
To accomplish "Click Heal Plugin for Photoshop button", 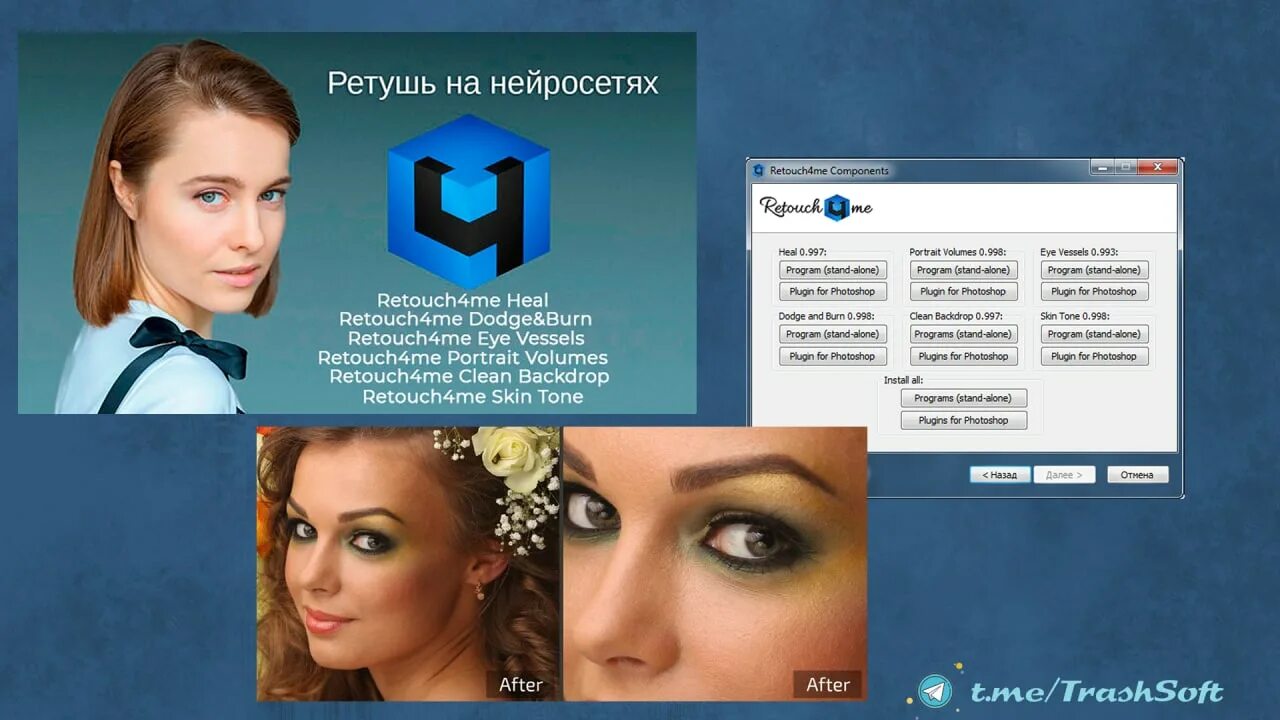I will [832, 292].
